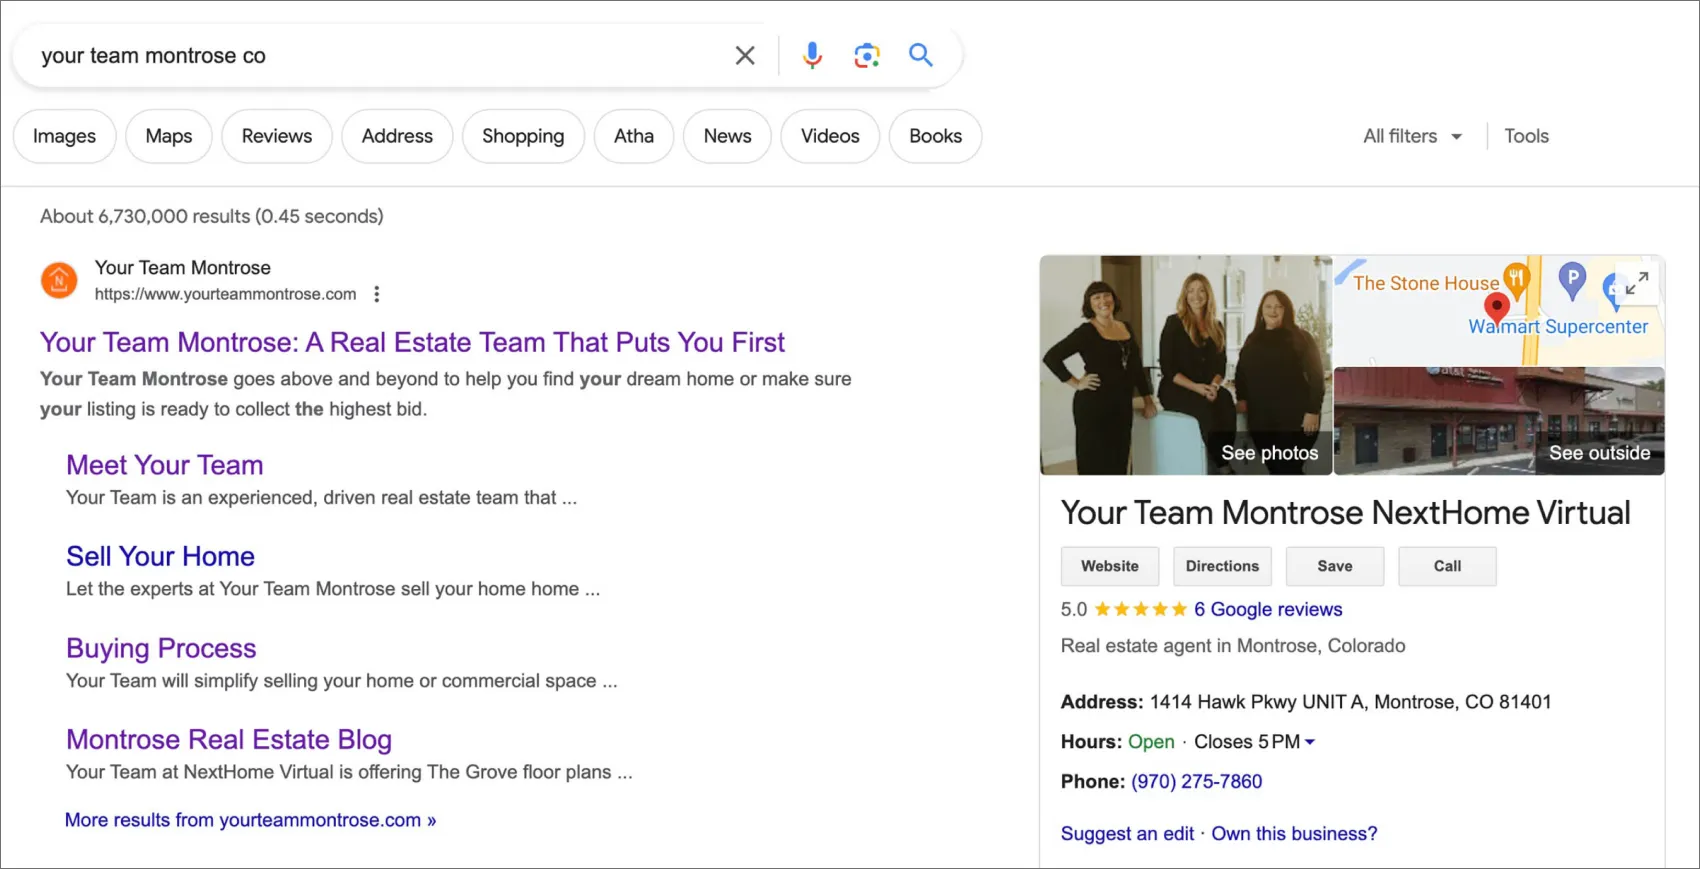1700x869 pixels.
Task: Expand the All filters dropdown
Action: (x=1412, y=136)
